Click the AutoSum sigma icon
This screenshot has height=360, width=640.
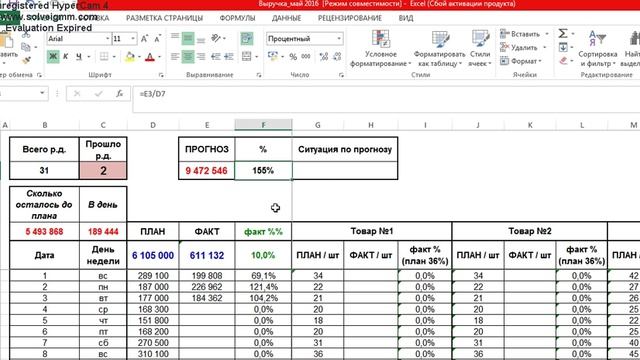pos(563,33)
